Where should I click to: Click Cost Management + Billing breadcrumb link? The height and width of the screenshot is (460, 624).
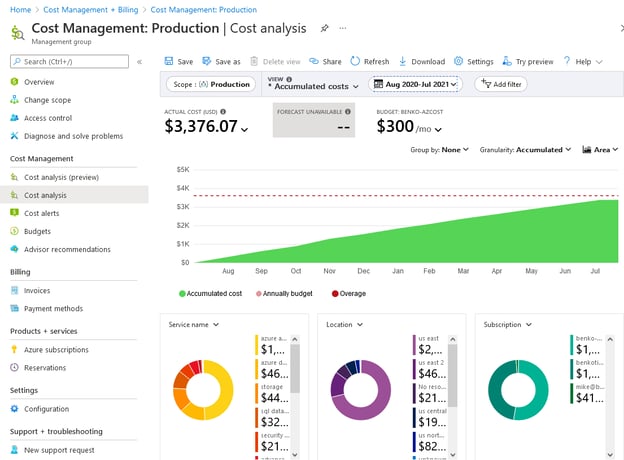pos(93,8)
